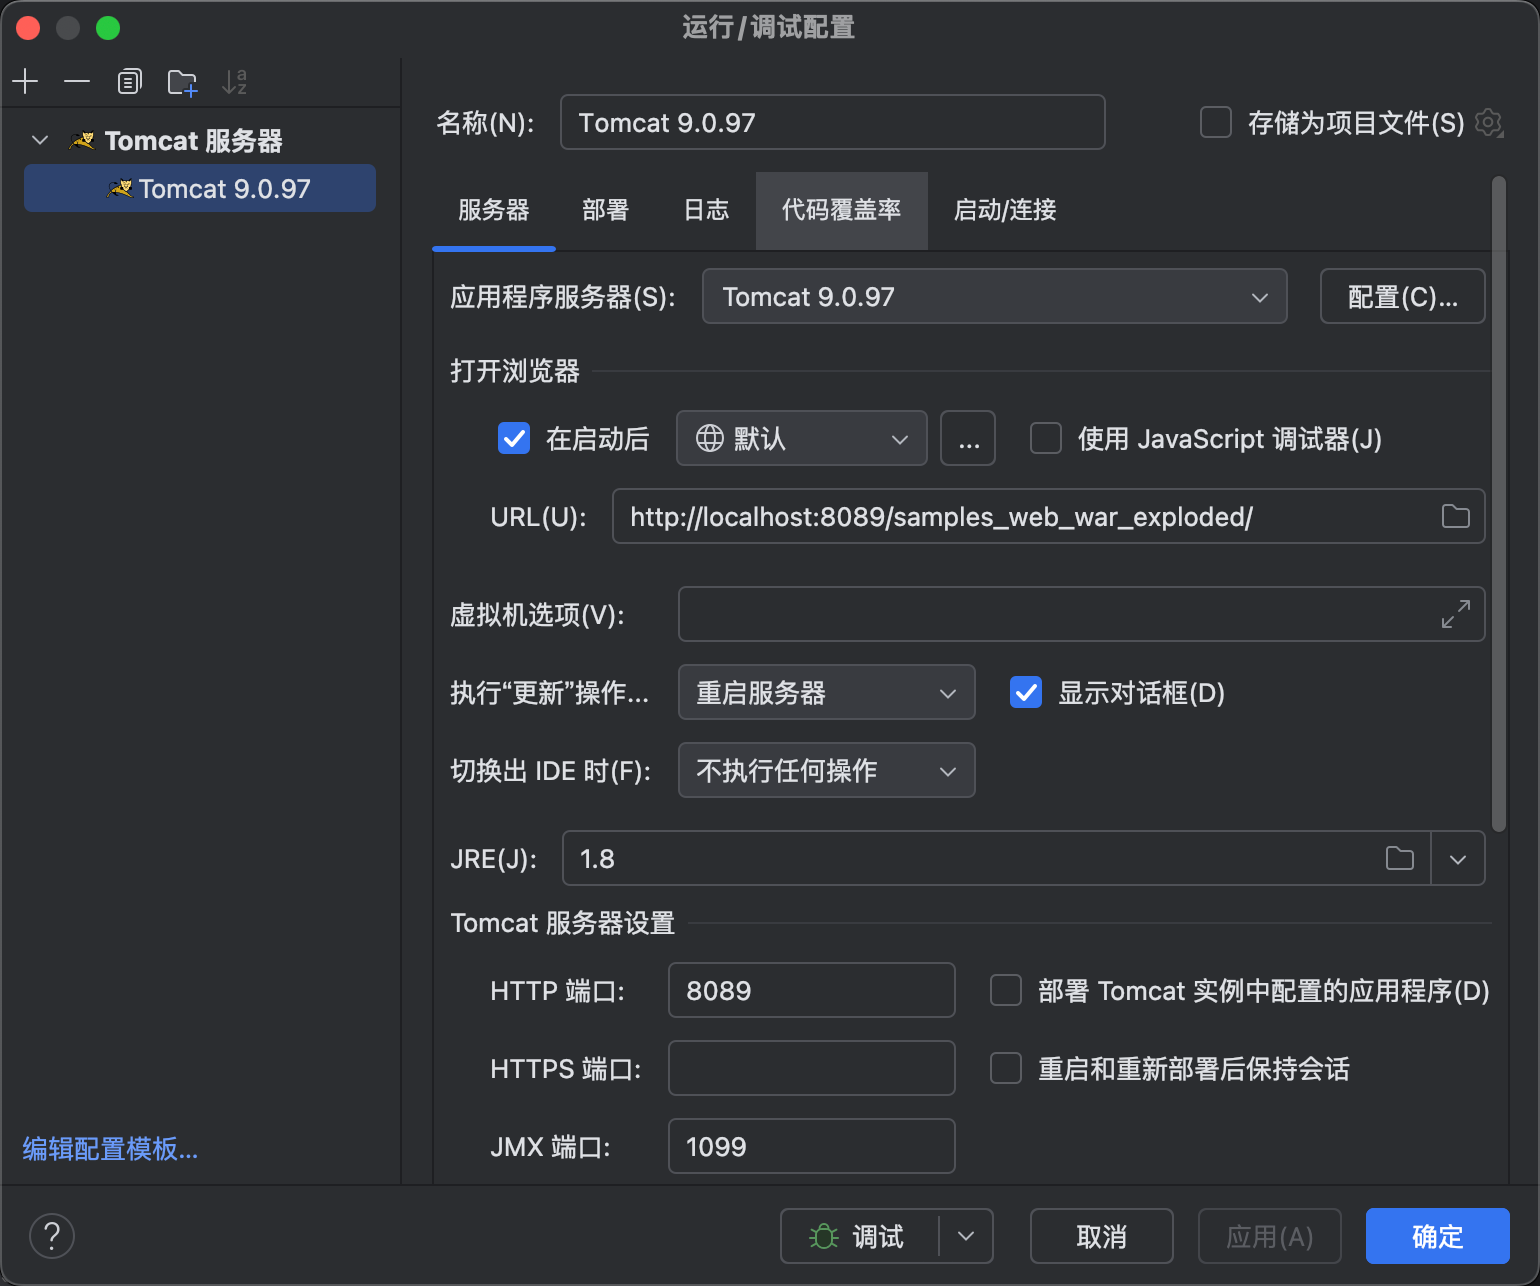Click the green bug icon on the 调试 button

tap(824, 1237)
